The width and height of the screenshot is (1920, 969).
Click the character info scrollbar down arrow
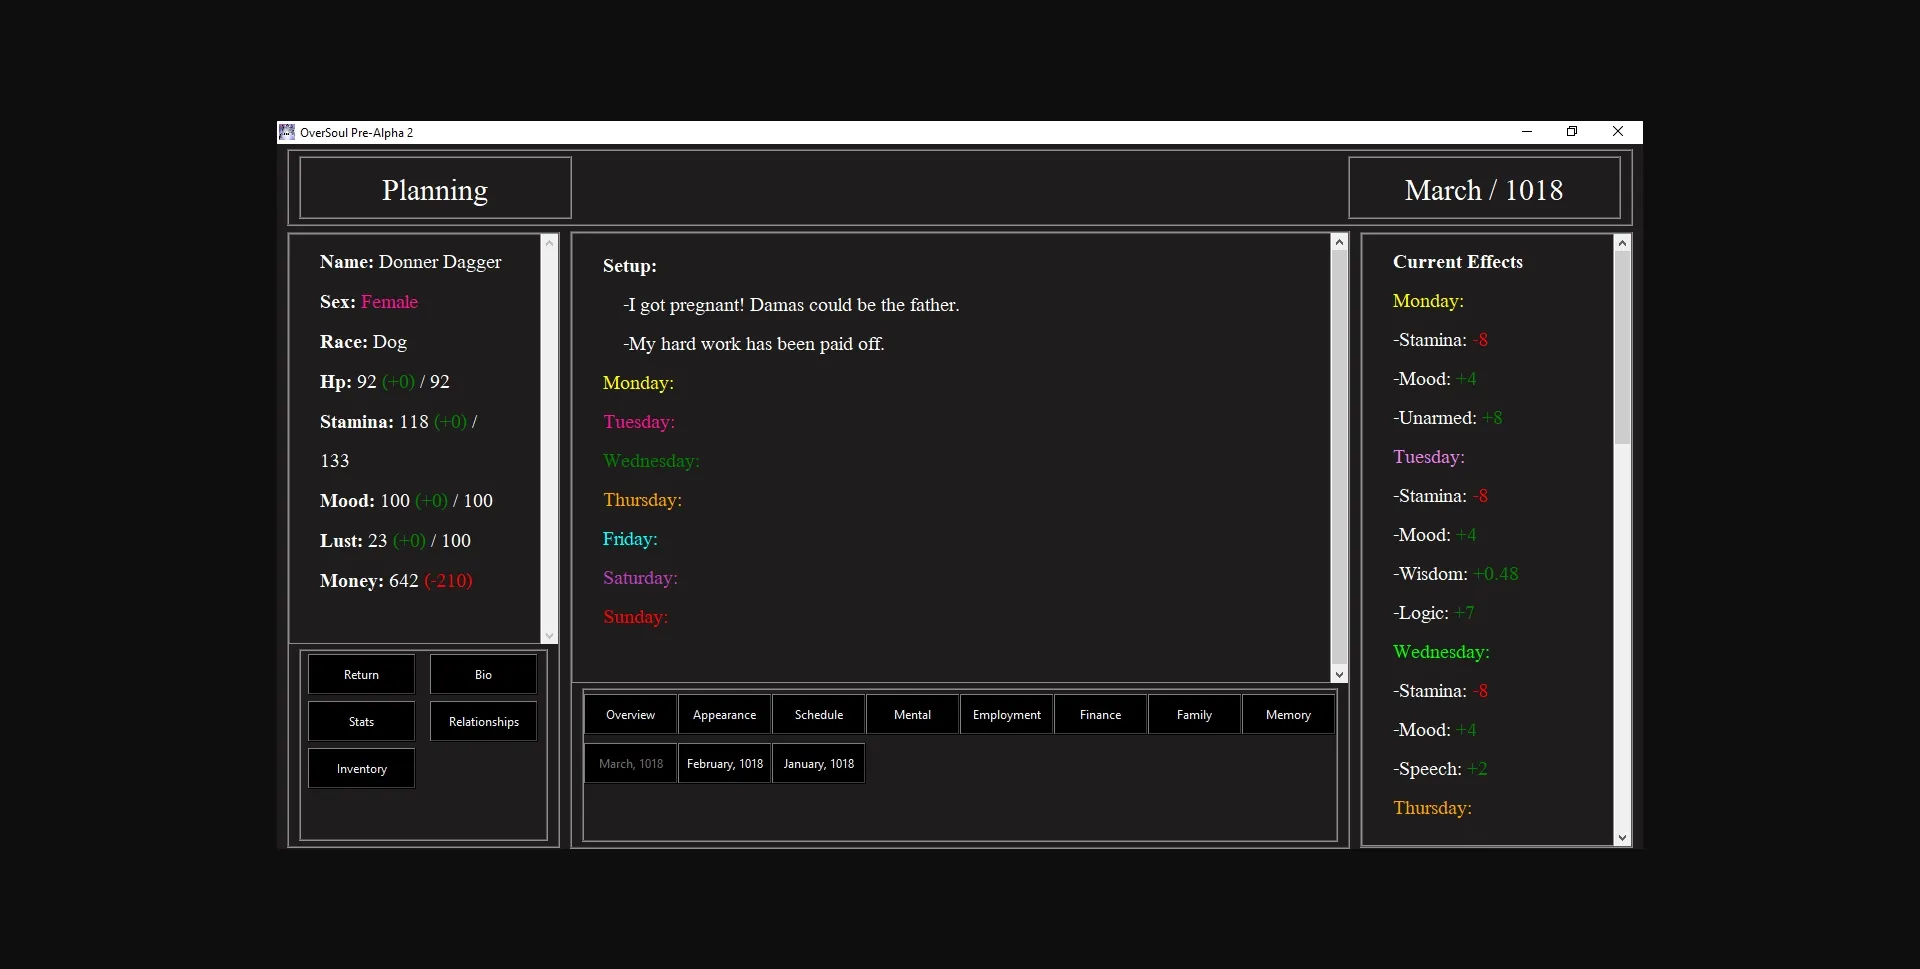coord(548,636)
